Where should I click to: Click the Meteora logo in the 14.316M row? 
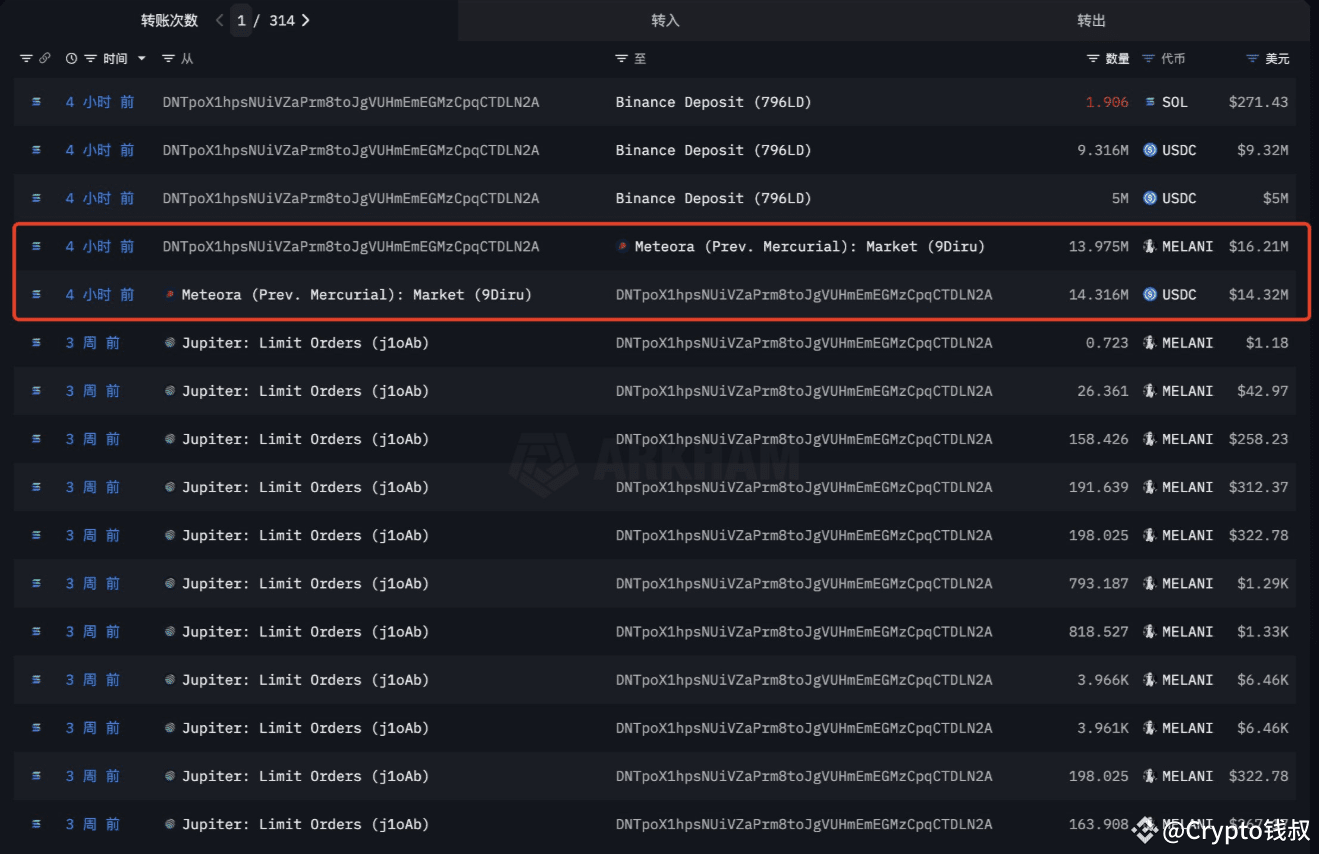pyautogui.click(x=170, y=295)
